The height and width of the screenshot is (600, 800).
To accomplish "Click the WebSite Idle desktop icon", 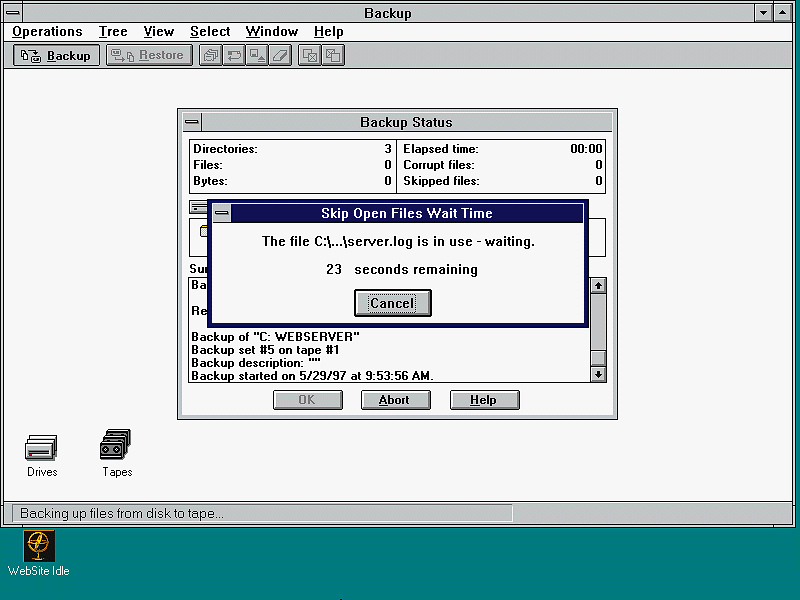I will click(x=39, y=546).
